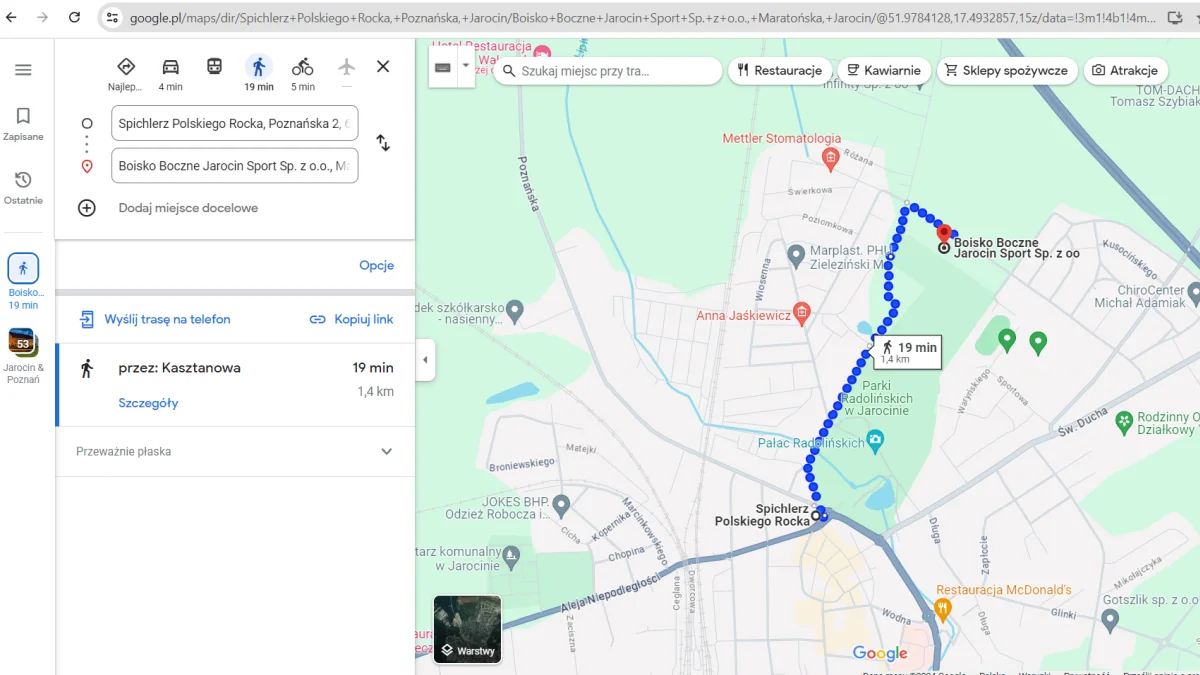Filter by Atrakcje
Screen dimensions: 1200x675
(x=1125, y=71)
